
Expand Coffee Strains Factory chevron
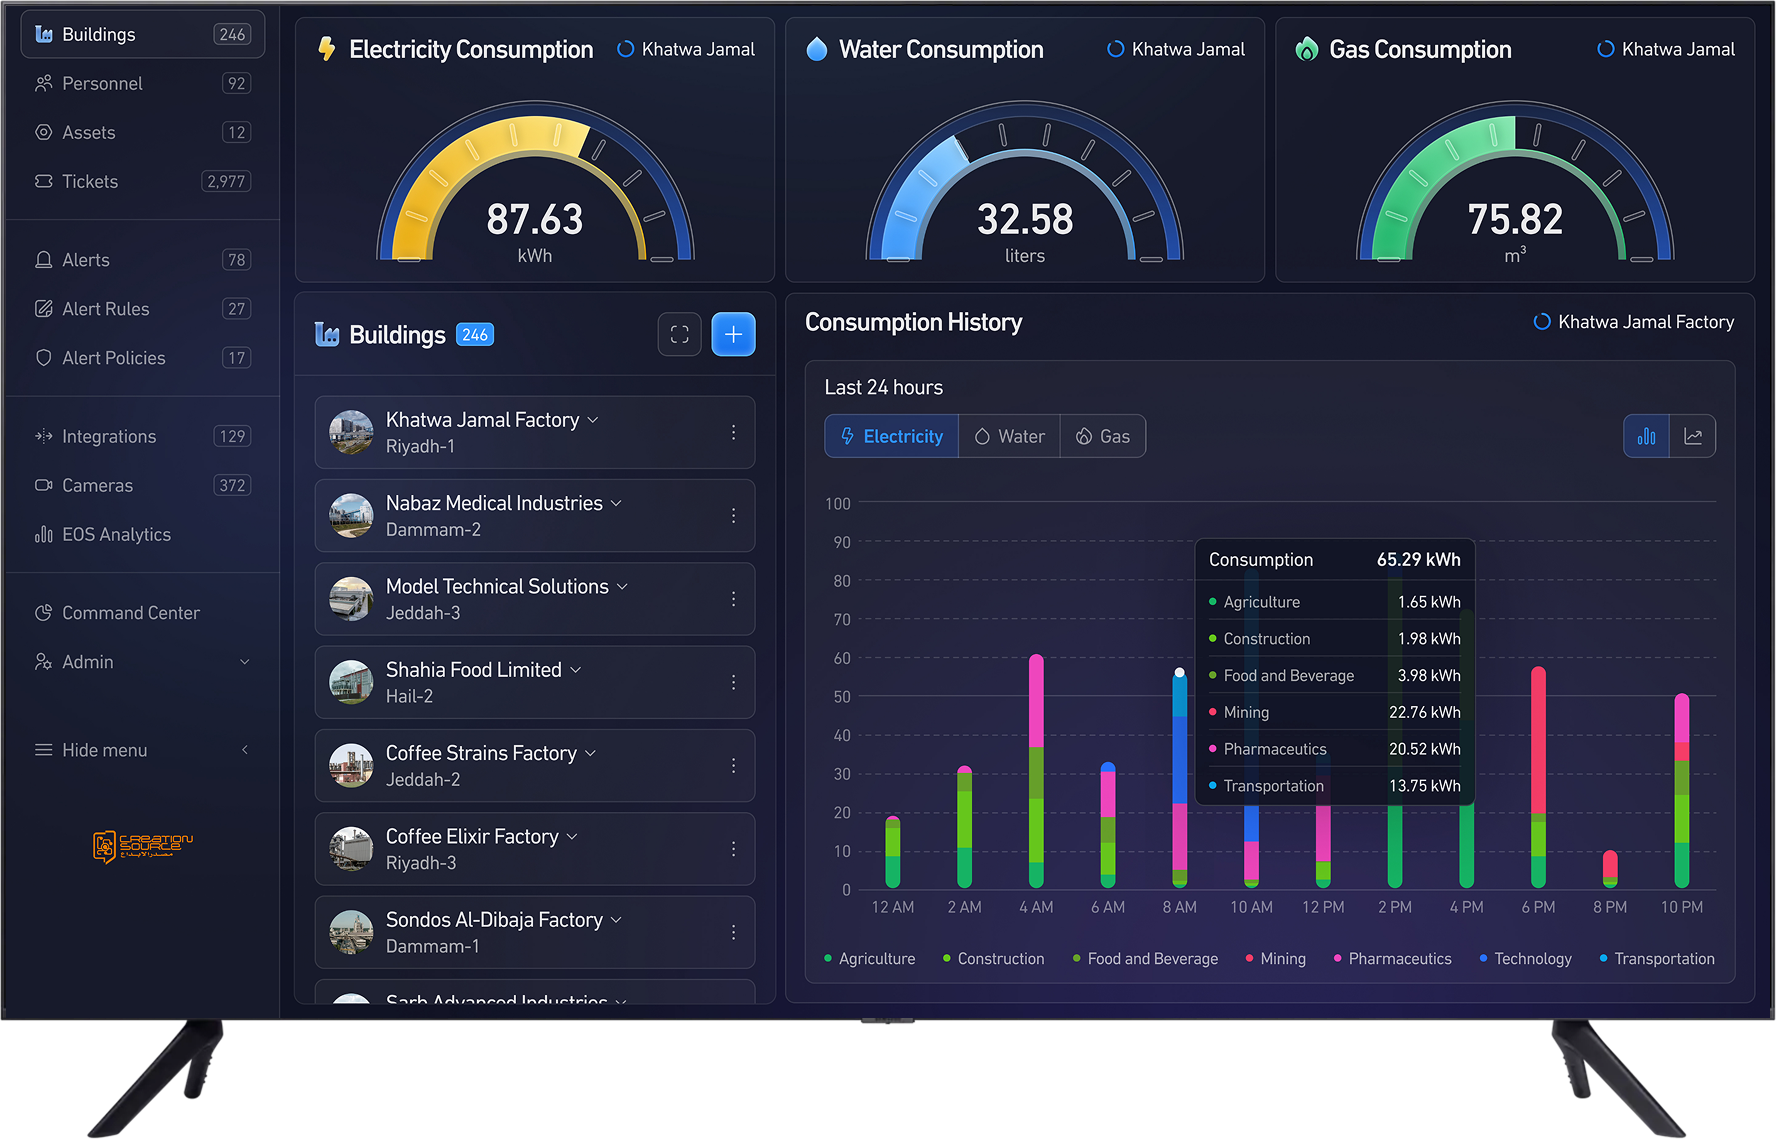591,753
